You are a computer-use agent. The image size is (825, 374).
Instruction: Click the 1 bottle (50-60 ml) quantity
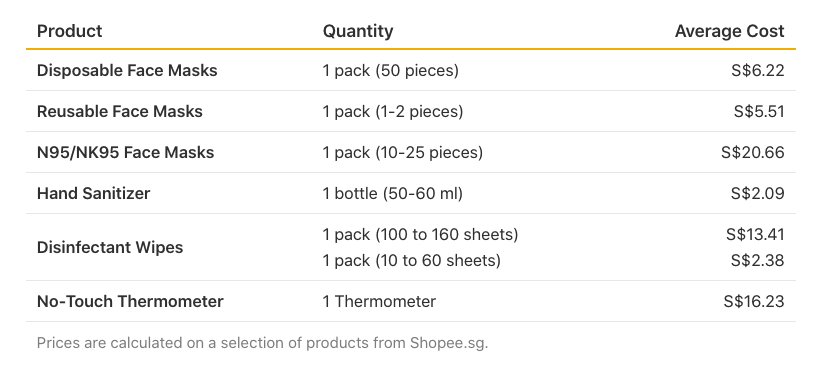coord(393,194)
